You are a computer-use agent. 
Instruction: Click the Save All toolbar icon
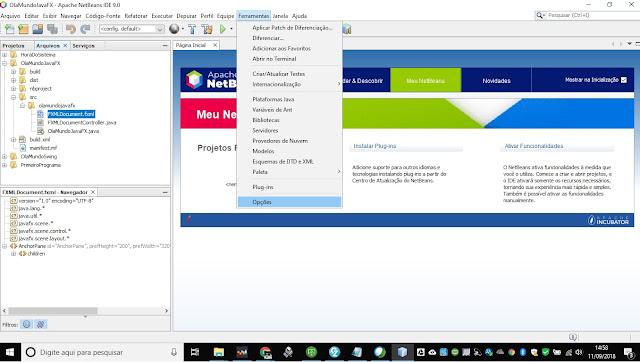52,29
